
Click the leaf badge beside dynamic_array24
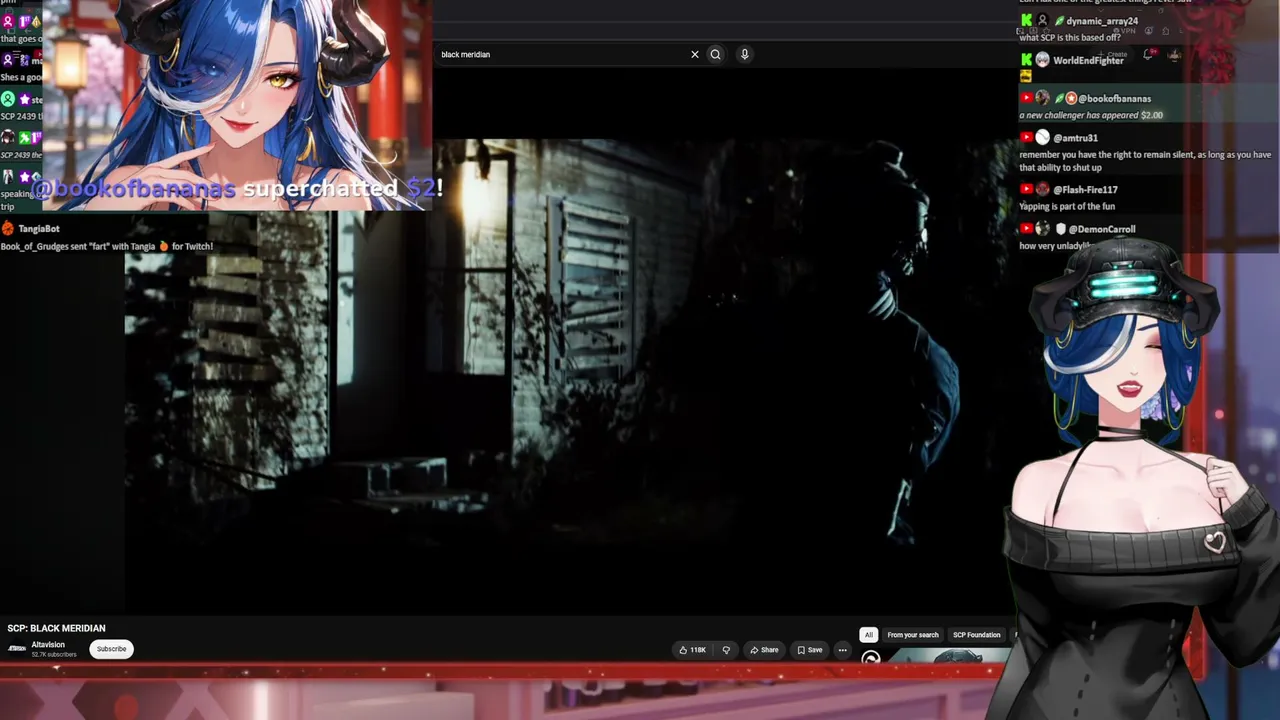(1060, 21)
